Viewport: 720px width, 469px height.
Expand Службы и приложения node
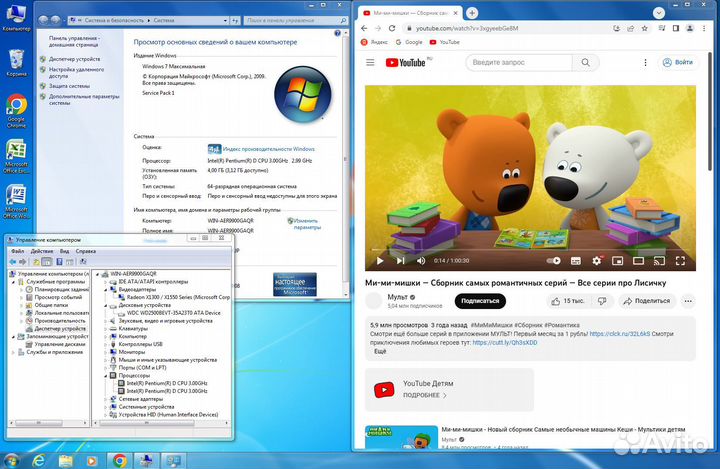pos(13,352)
